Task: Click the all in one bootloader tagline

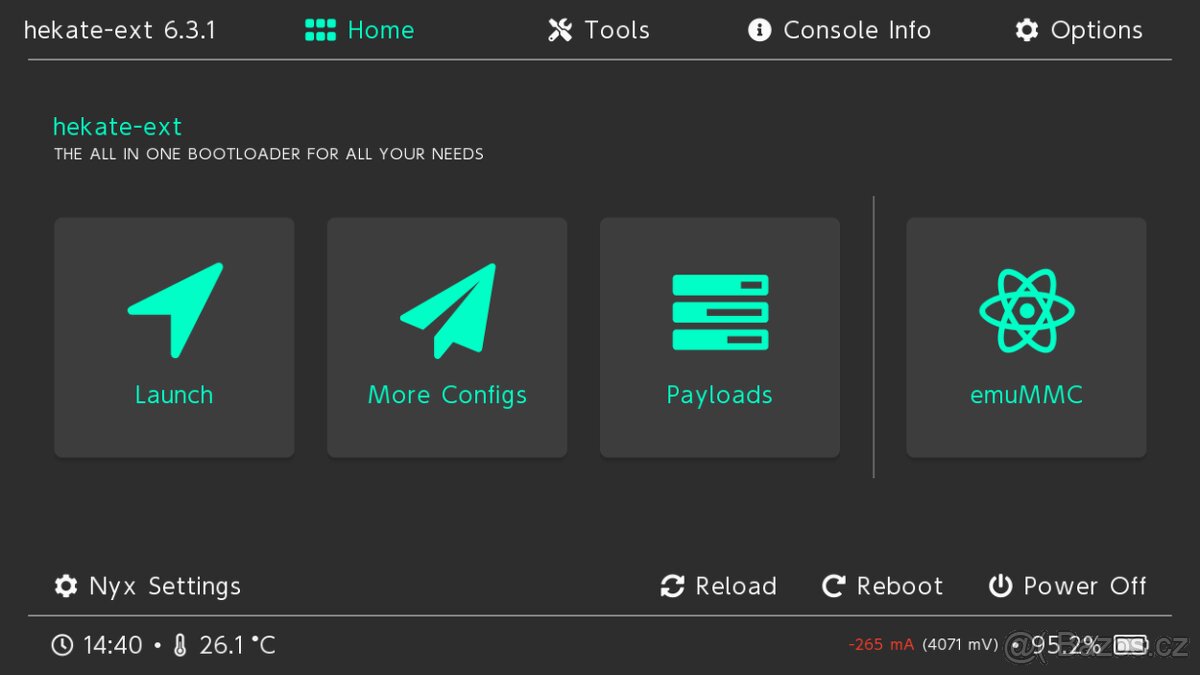Action: click(x=269, y=154)
